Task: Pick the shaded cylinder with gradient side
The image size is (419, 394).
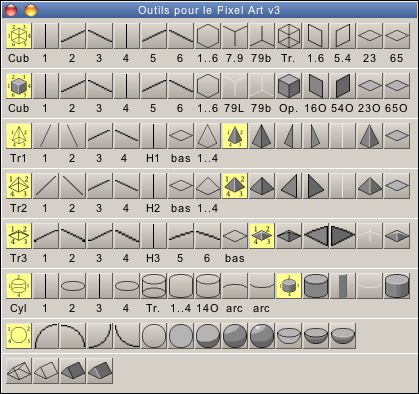Action: pyautogui.click(x=397, y=286)
